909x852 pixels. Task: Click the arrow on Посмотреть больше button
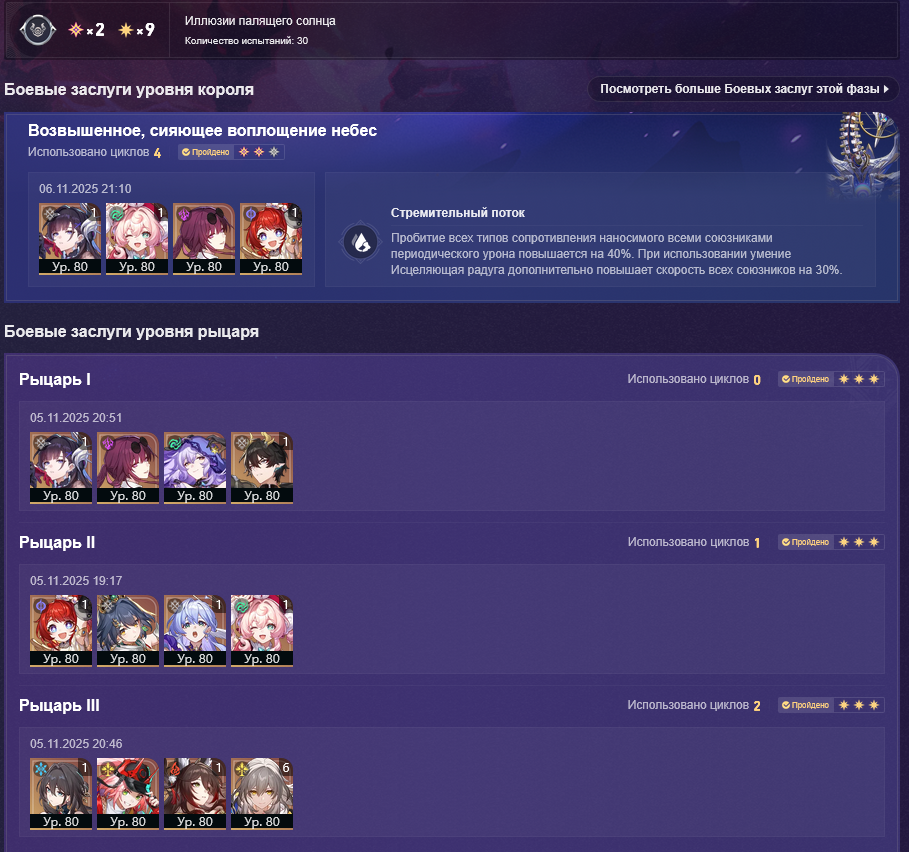click(x=886, y=89)
